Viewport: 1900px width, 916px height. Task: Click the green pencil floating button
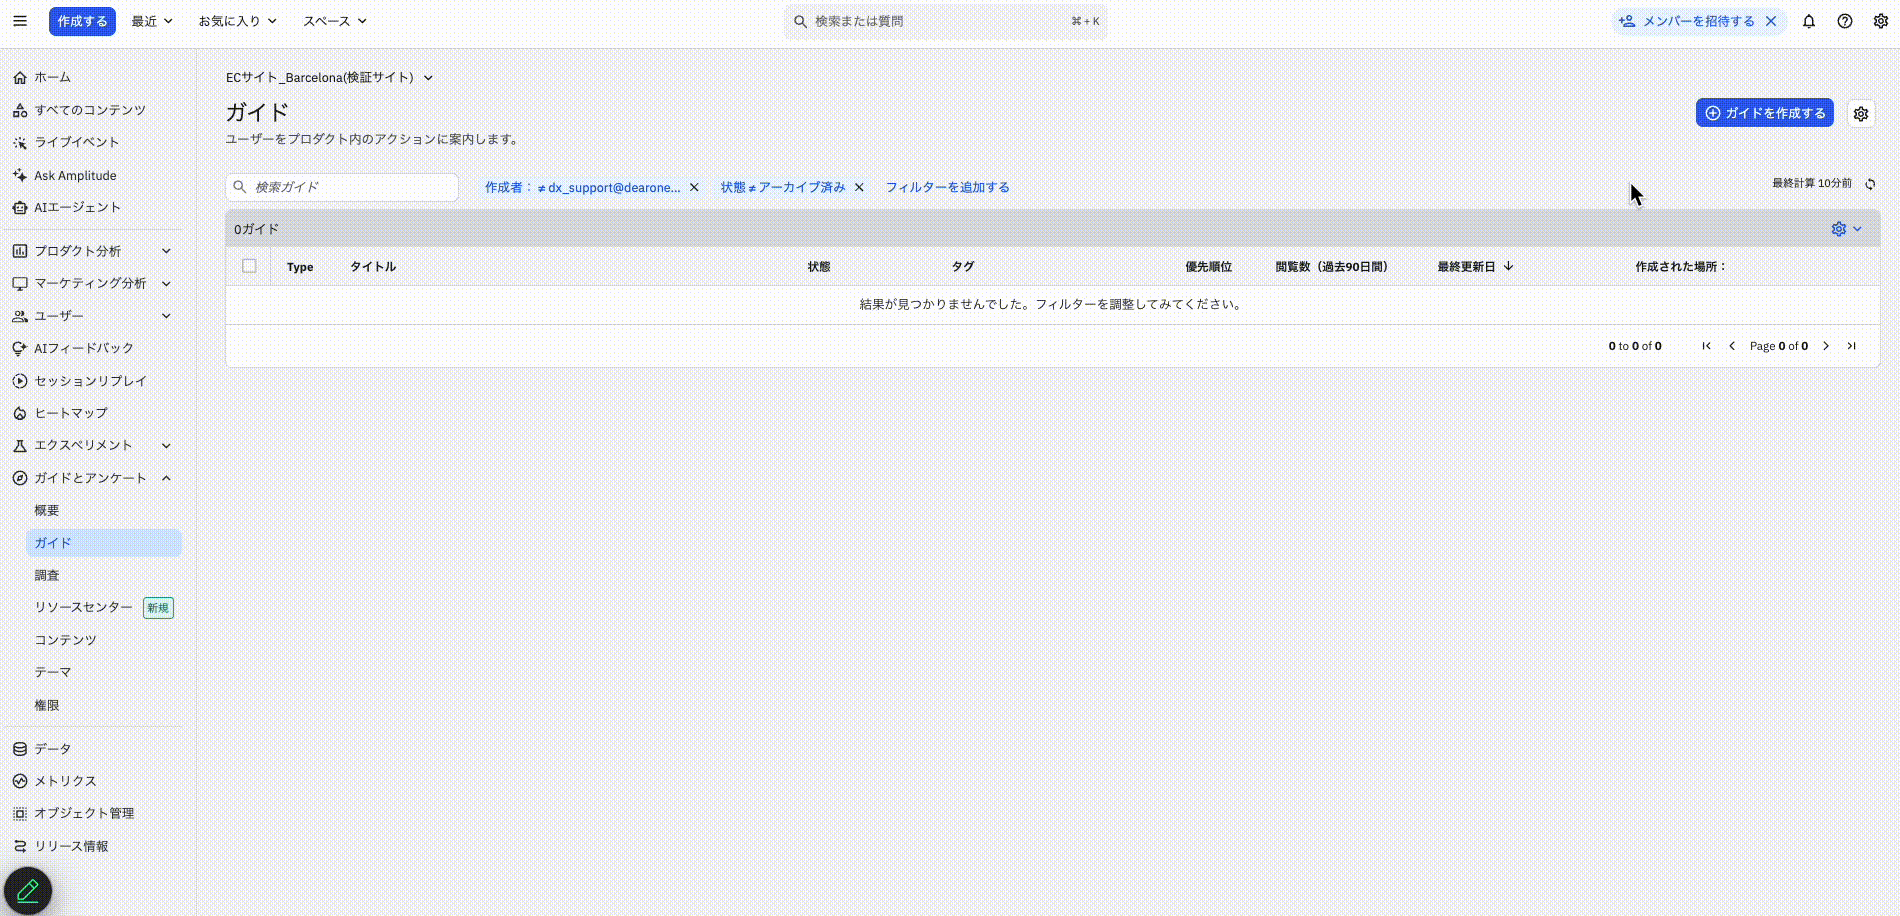tap(29, 888)
